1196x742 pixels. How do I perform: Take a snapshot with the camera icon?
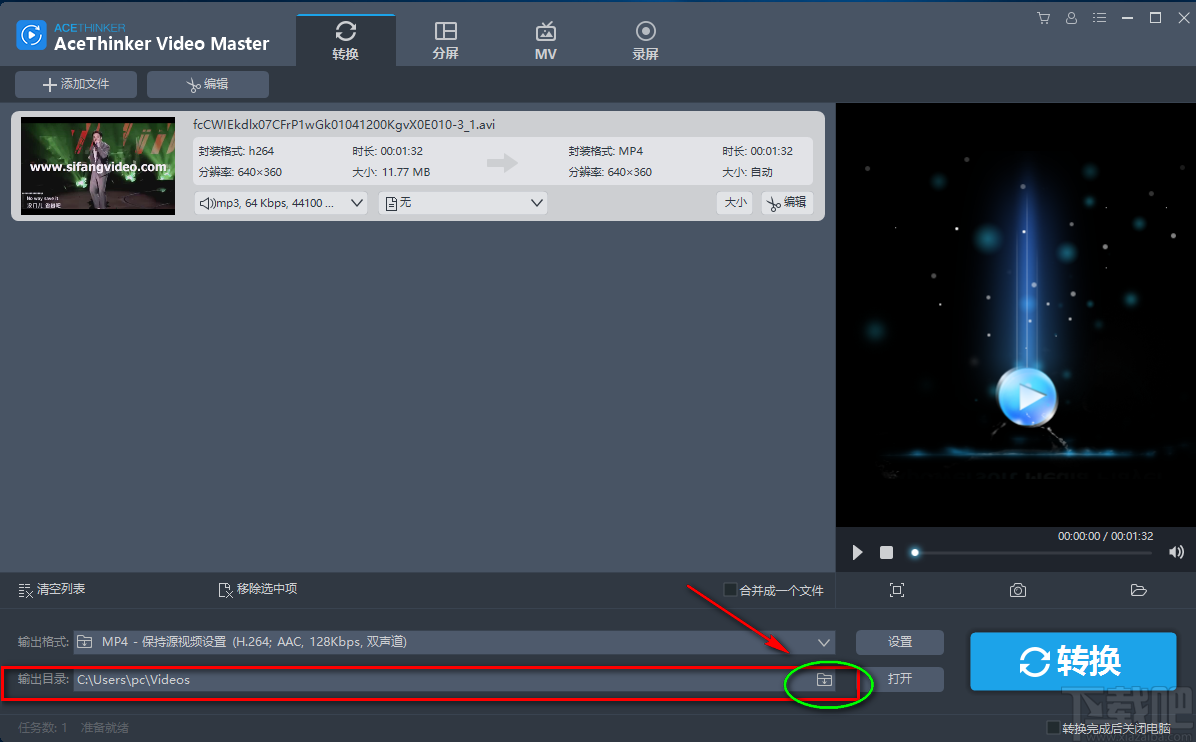click(x=1017, y=590)
